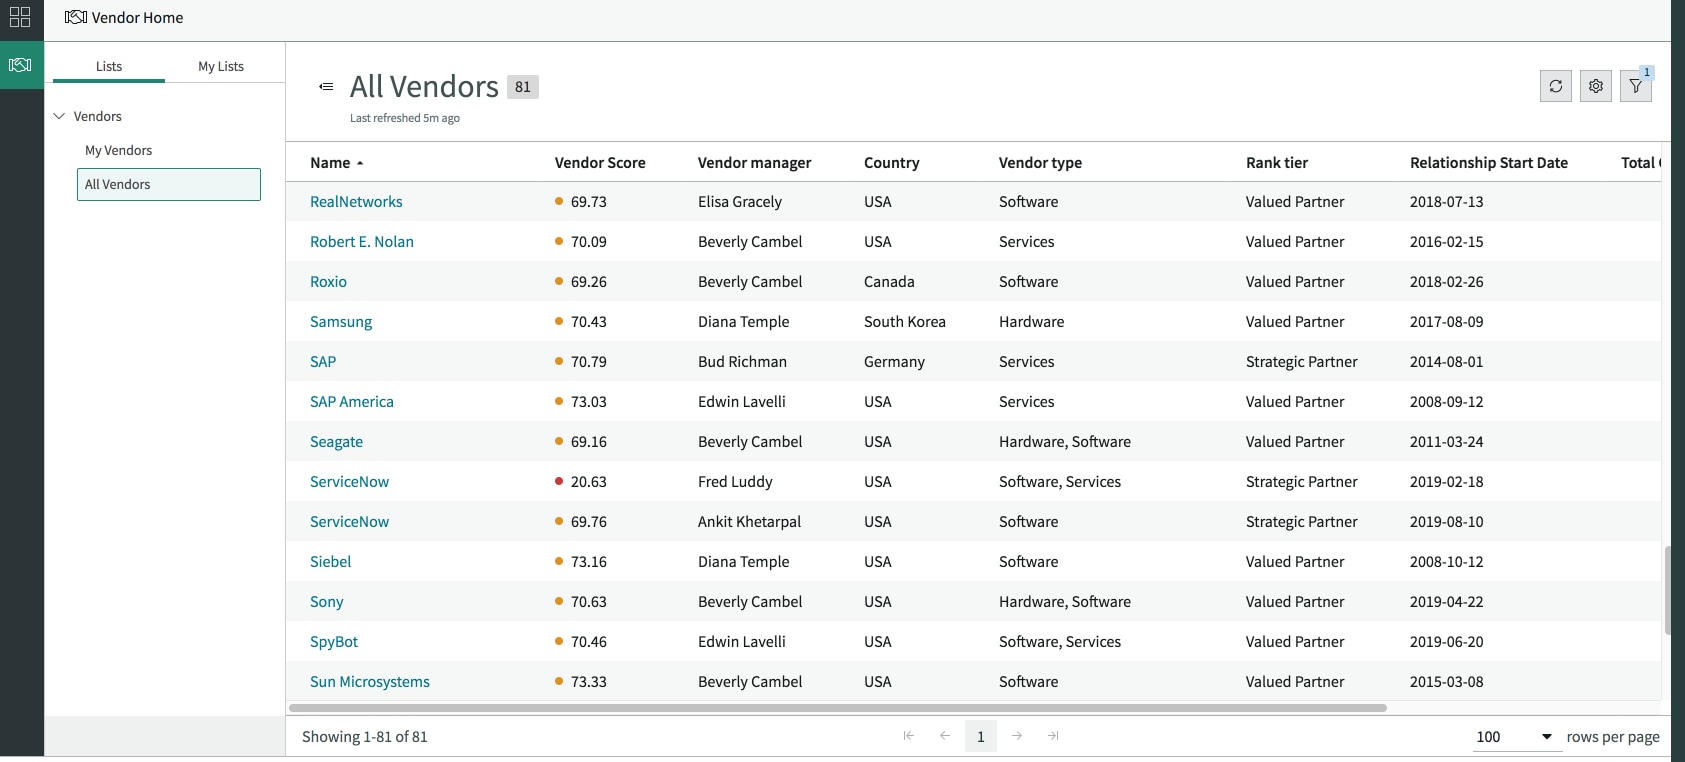Click the Relationship Start Date column header
Screen dimensions: 1685x762
click(1489, 163)
